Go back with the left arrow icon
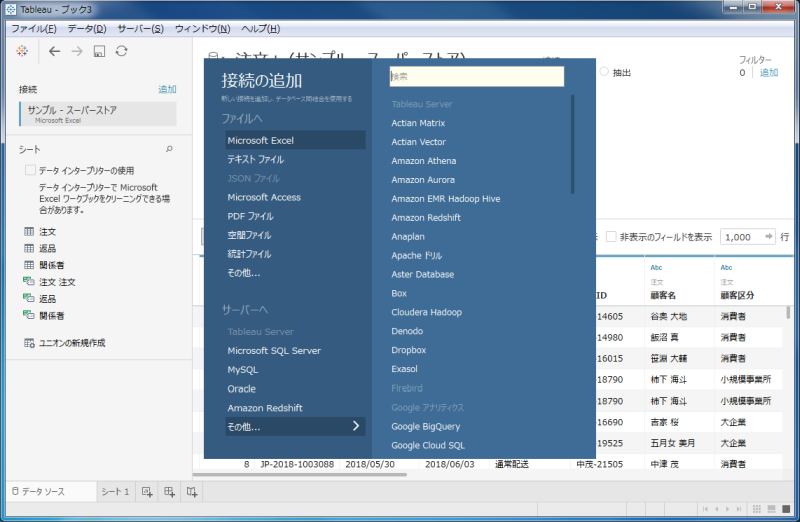Viewport: 800px width, 522px height. click(x=54, y=51)
